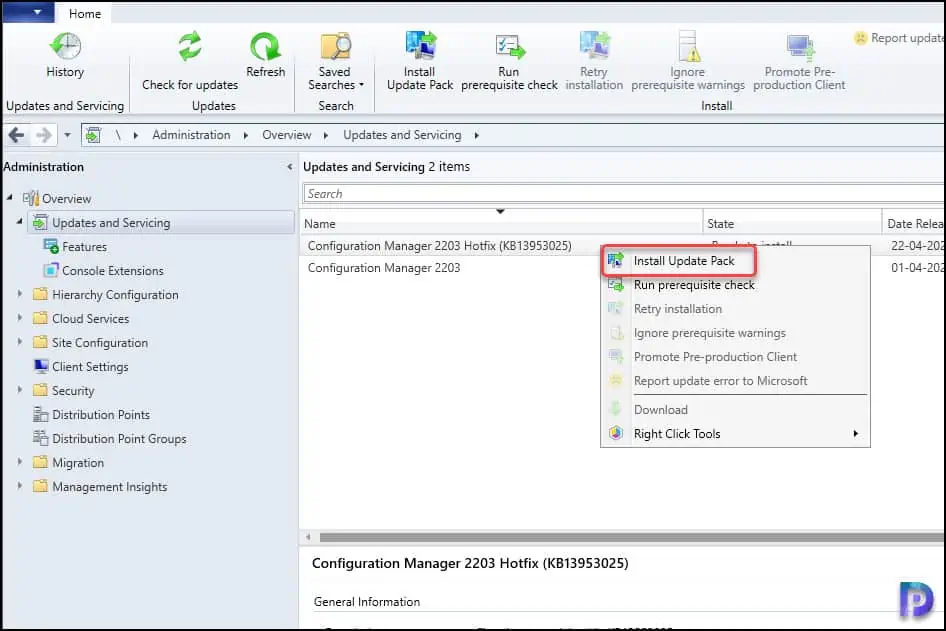
Task: Select the Features node
Action: point(84,247)
